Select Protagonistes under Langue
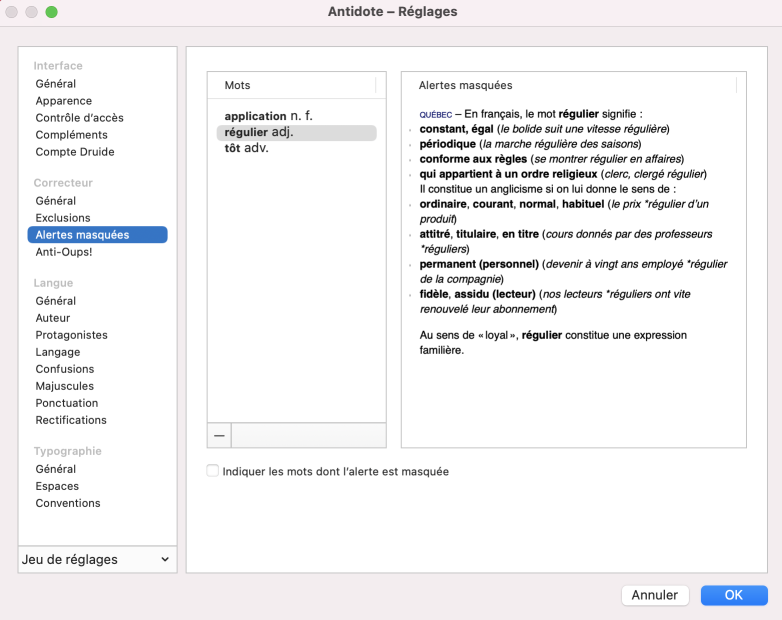The height and width of the screenshot is (620, 782). click(x=71, y=335)
